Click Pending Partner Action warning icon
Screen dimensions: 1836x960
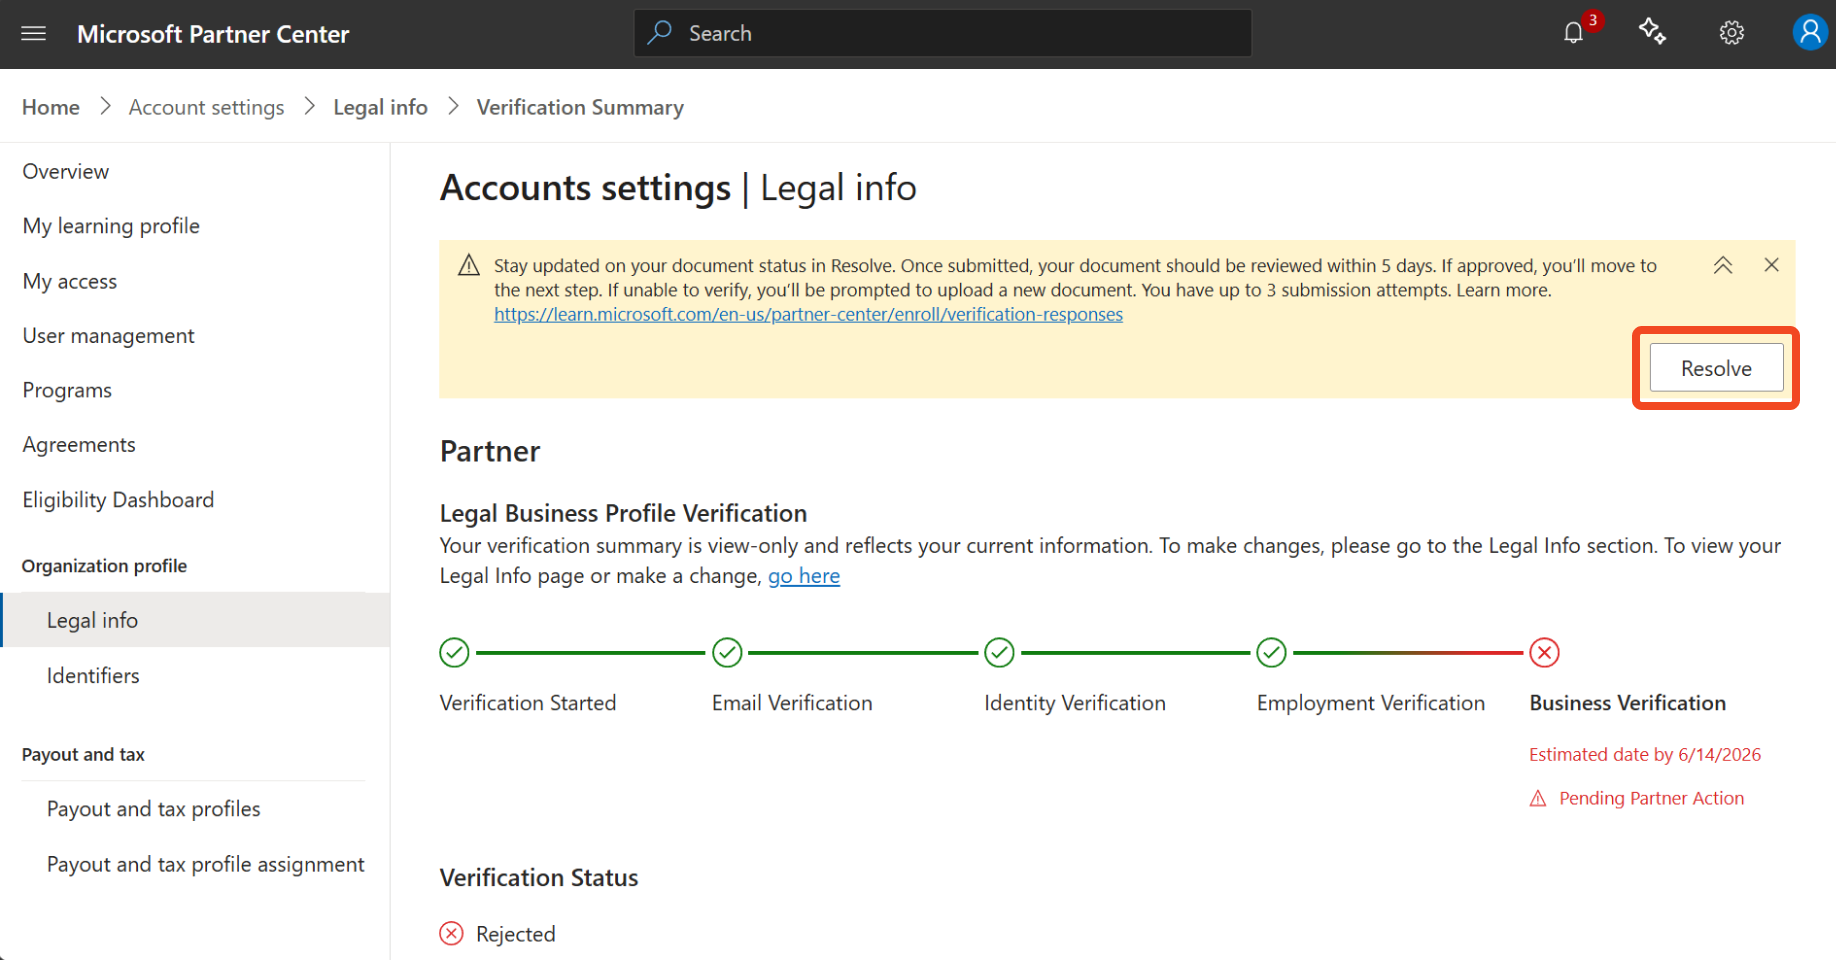pos(1538,799)
